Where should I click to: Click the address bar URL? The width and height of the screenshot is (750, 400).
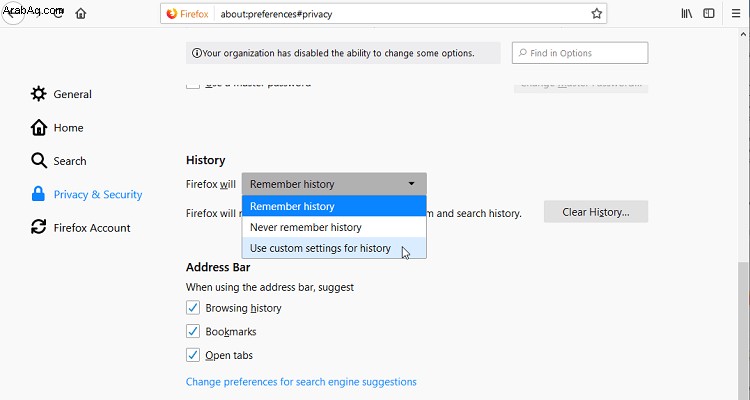coord(276,14)
